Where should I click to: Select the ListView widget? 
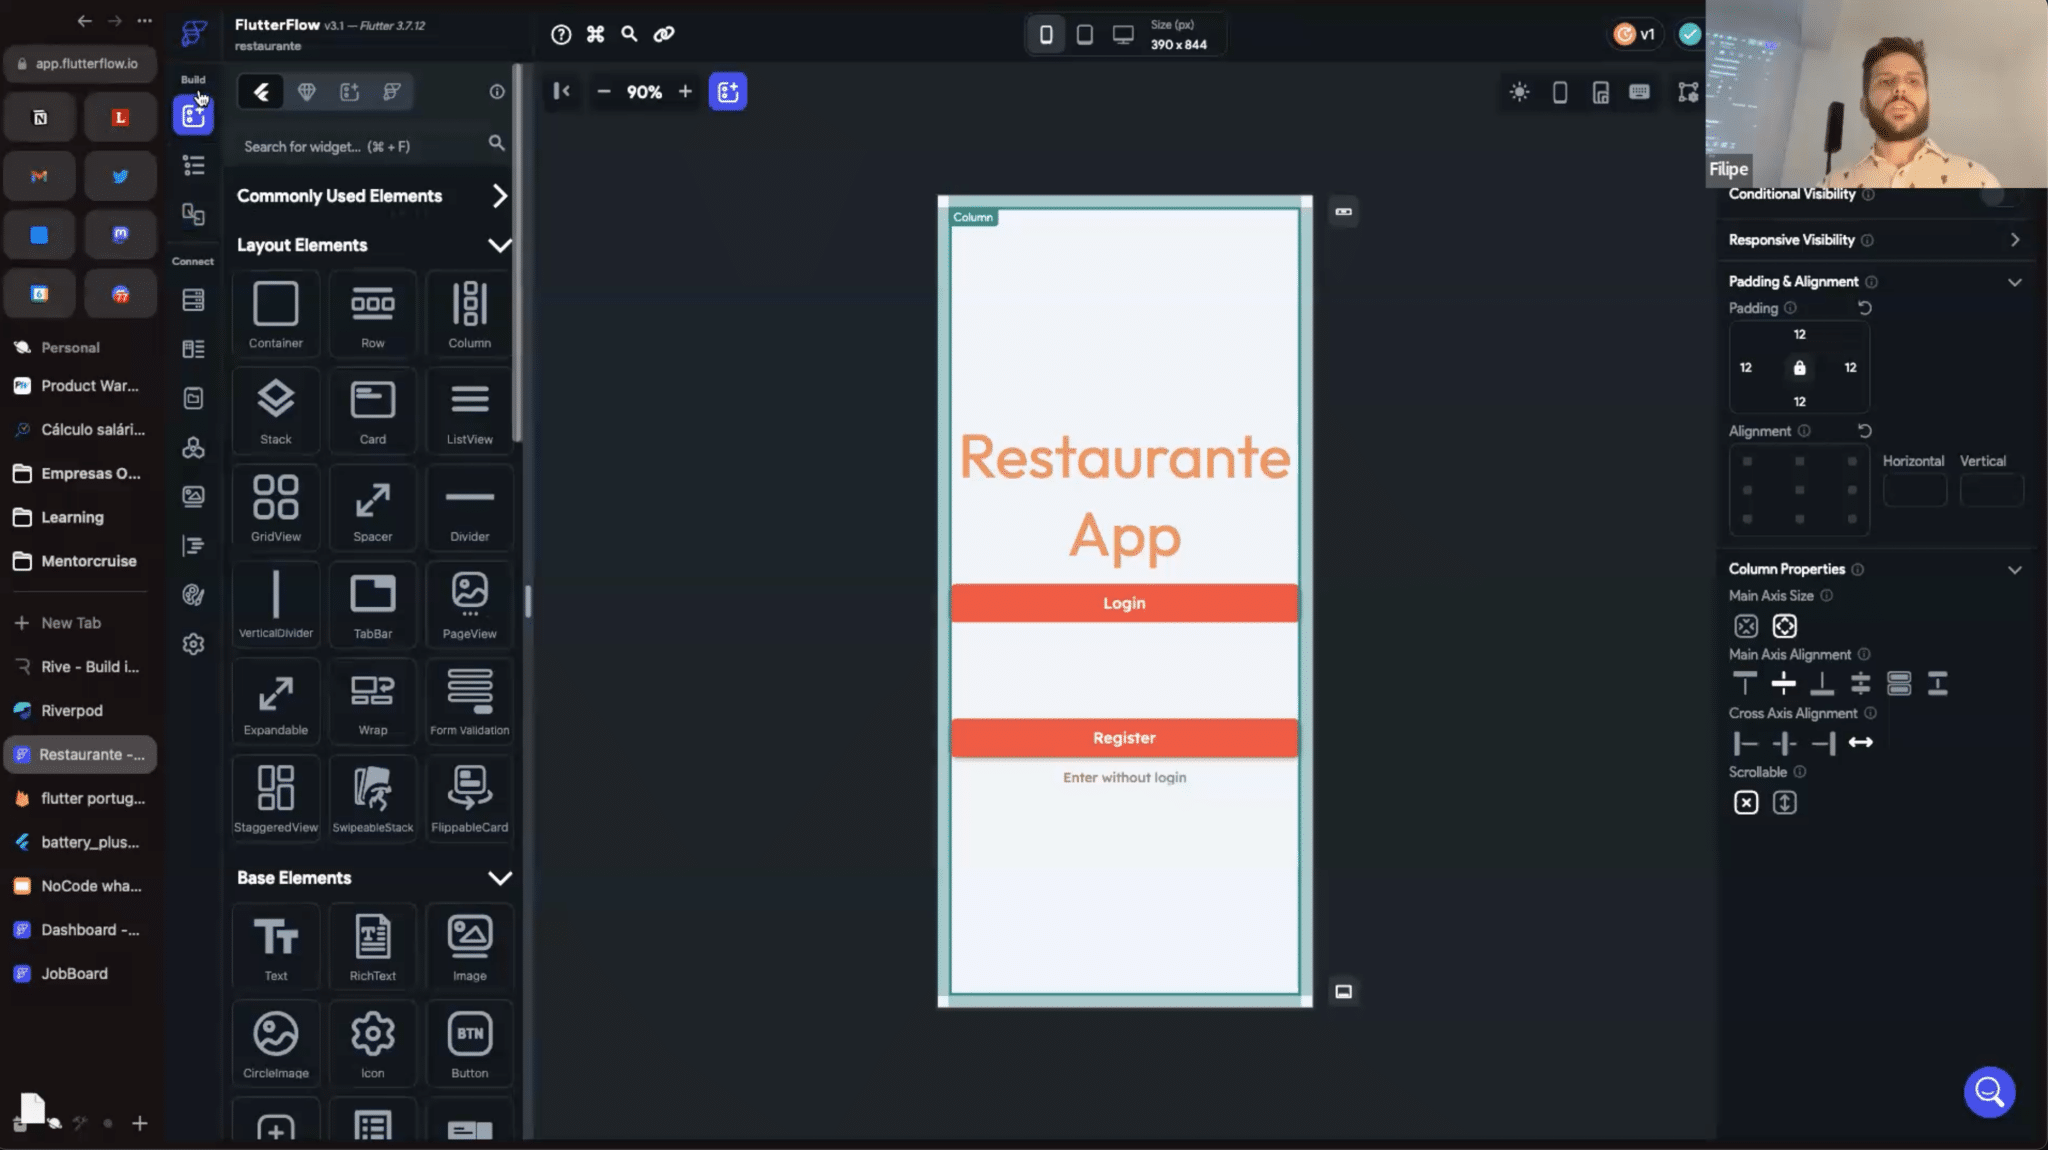tap(469, 410)
